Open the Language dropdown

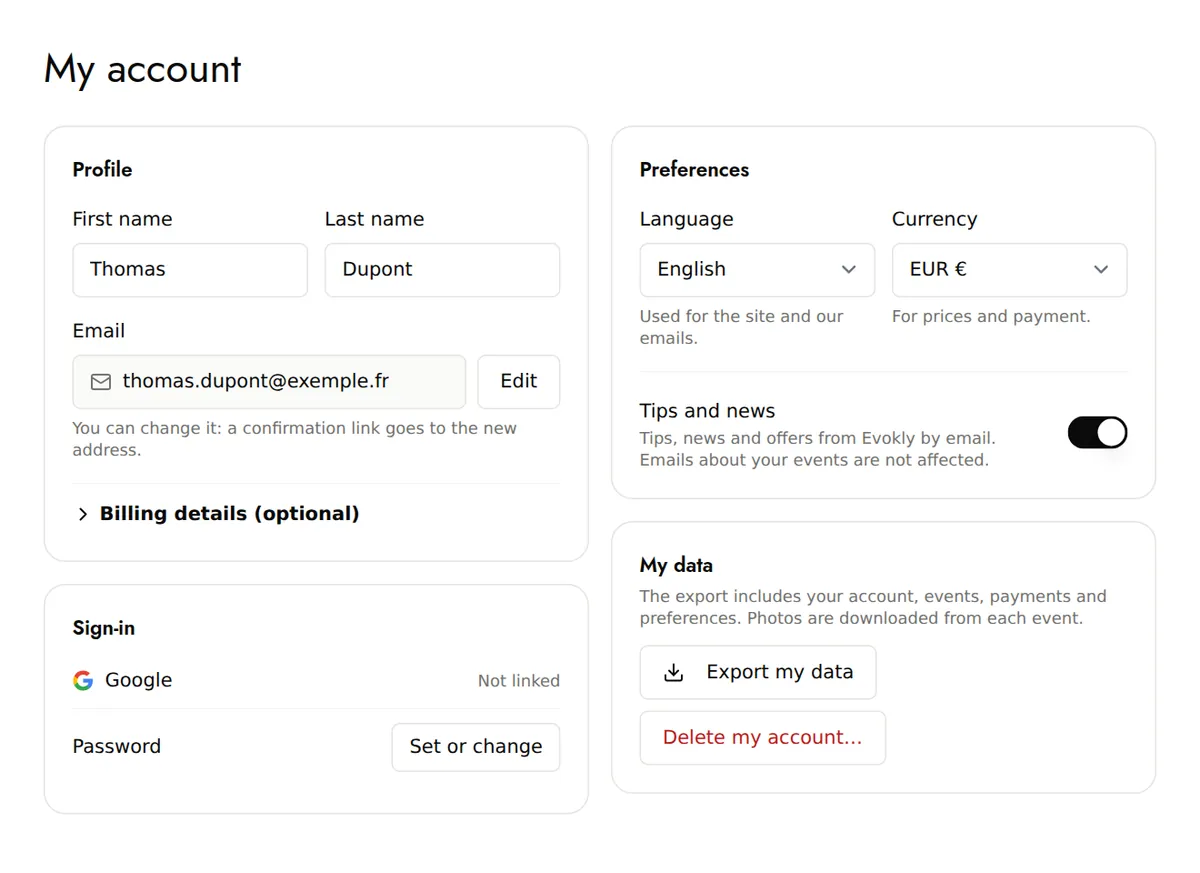click(x=757, y=270)
